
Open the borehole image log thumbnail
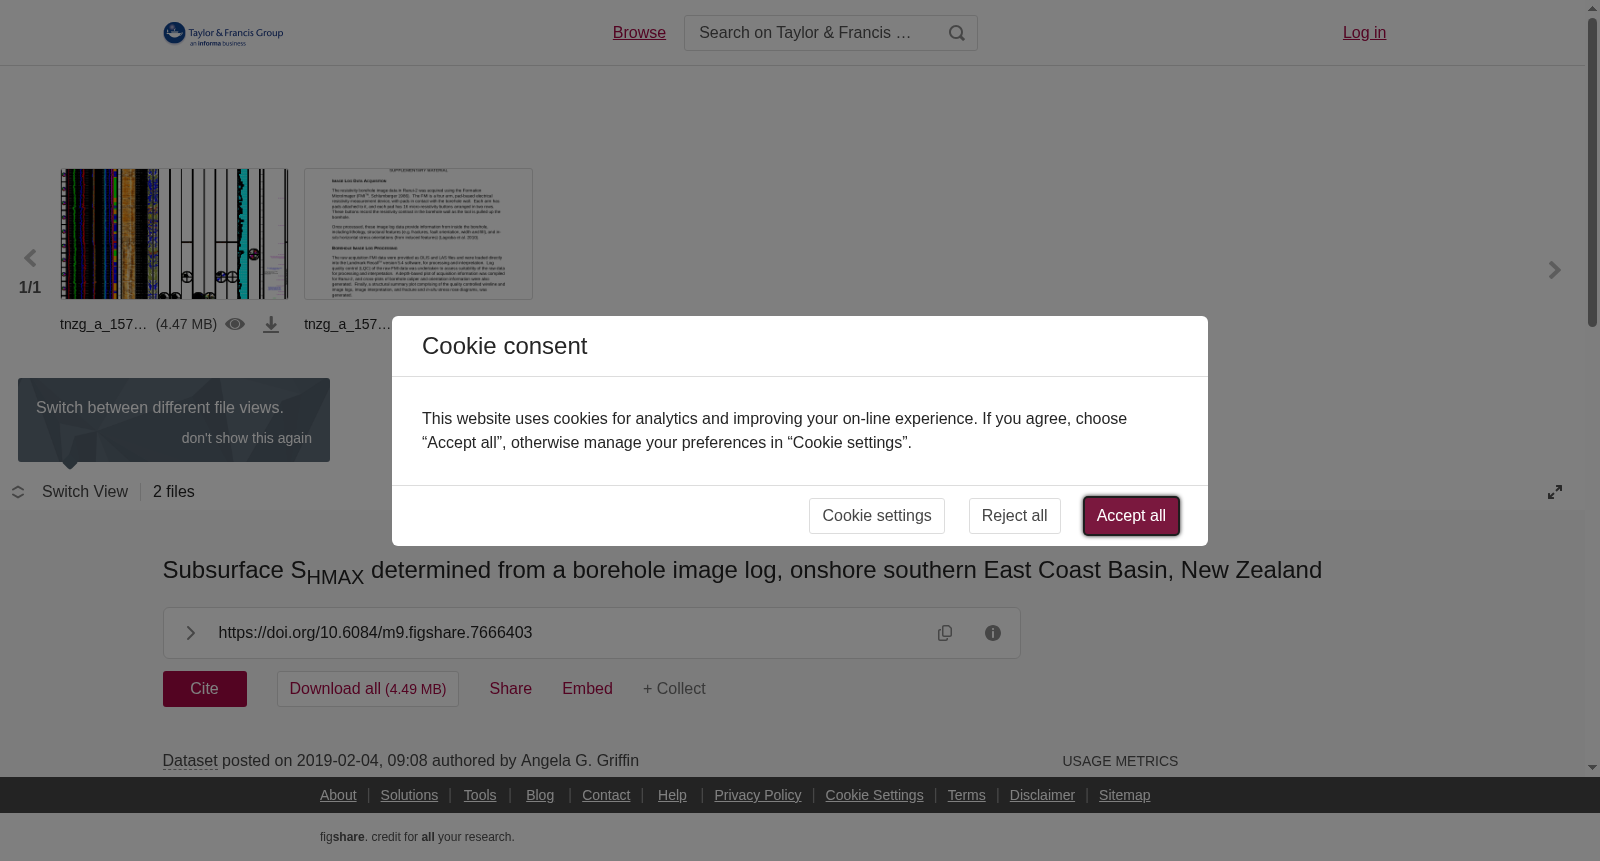(174, 234)
